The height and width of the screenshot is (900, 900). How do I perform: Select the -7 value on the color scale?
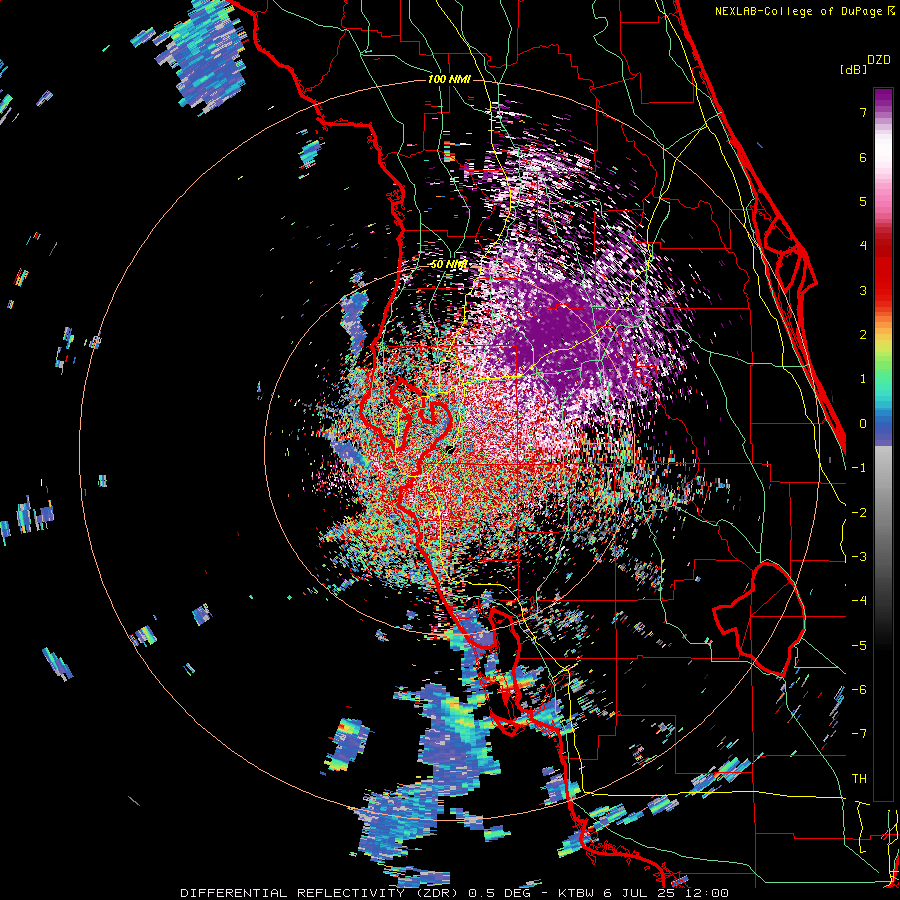[859, 734]
